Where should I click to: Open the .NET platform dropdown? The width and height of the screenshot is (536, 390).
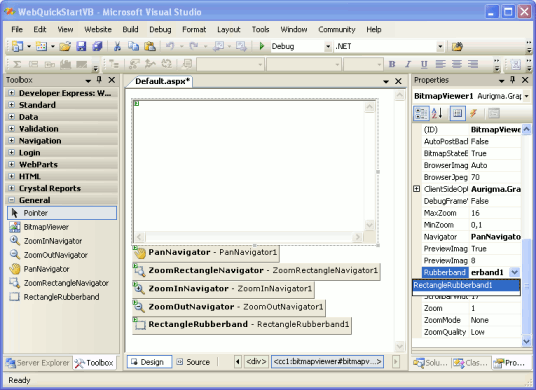point(440,46)
